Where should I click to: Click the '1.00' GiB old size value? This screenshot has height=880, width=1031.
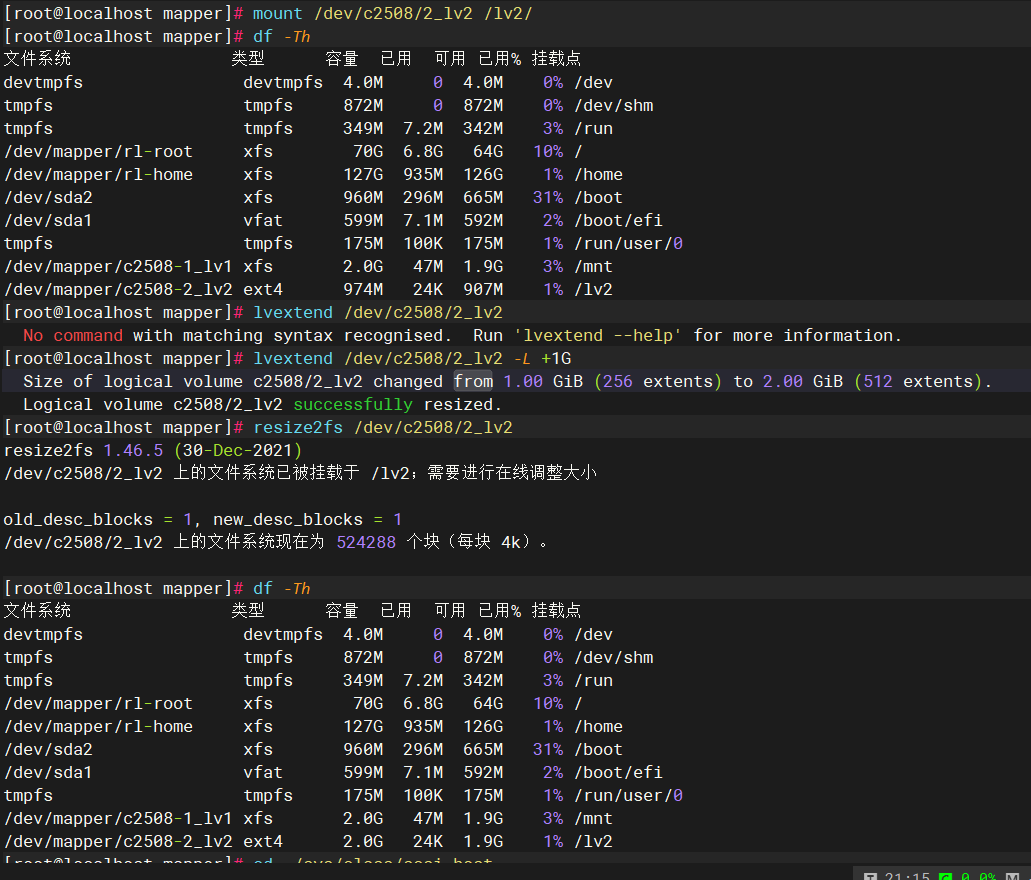pos(523,381)
